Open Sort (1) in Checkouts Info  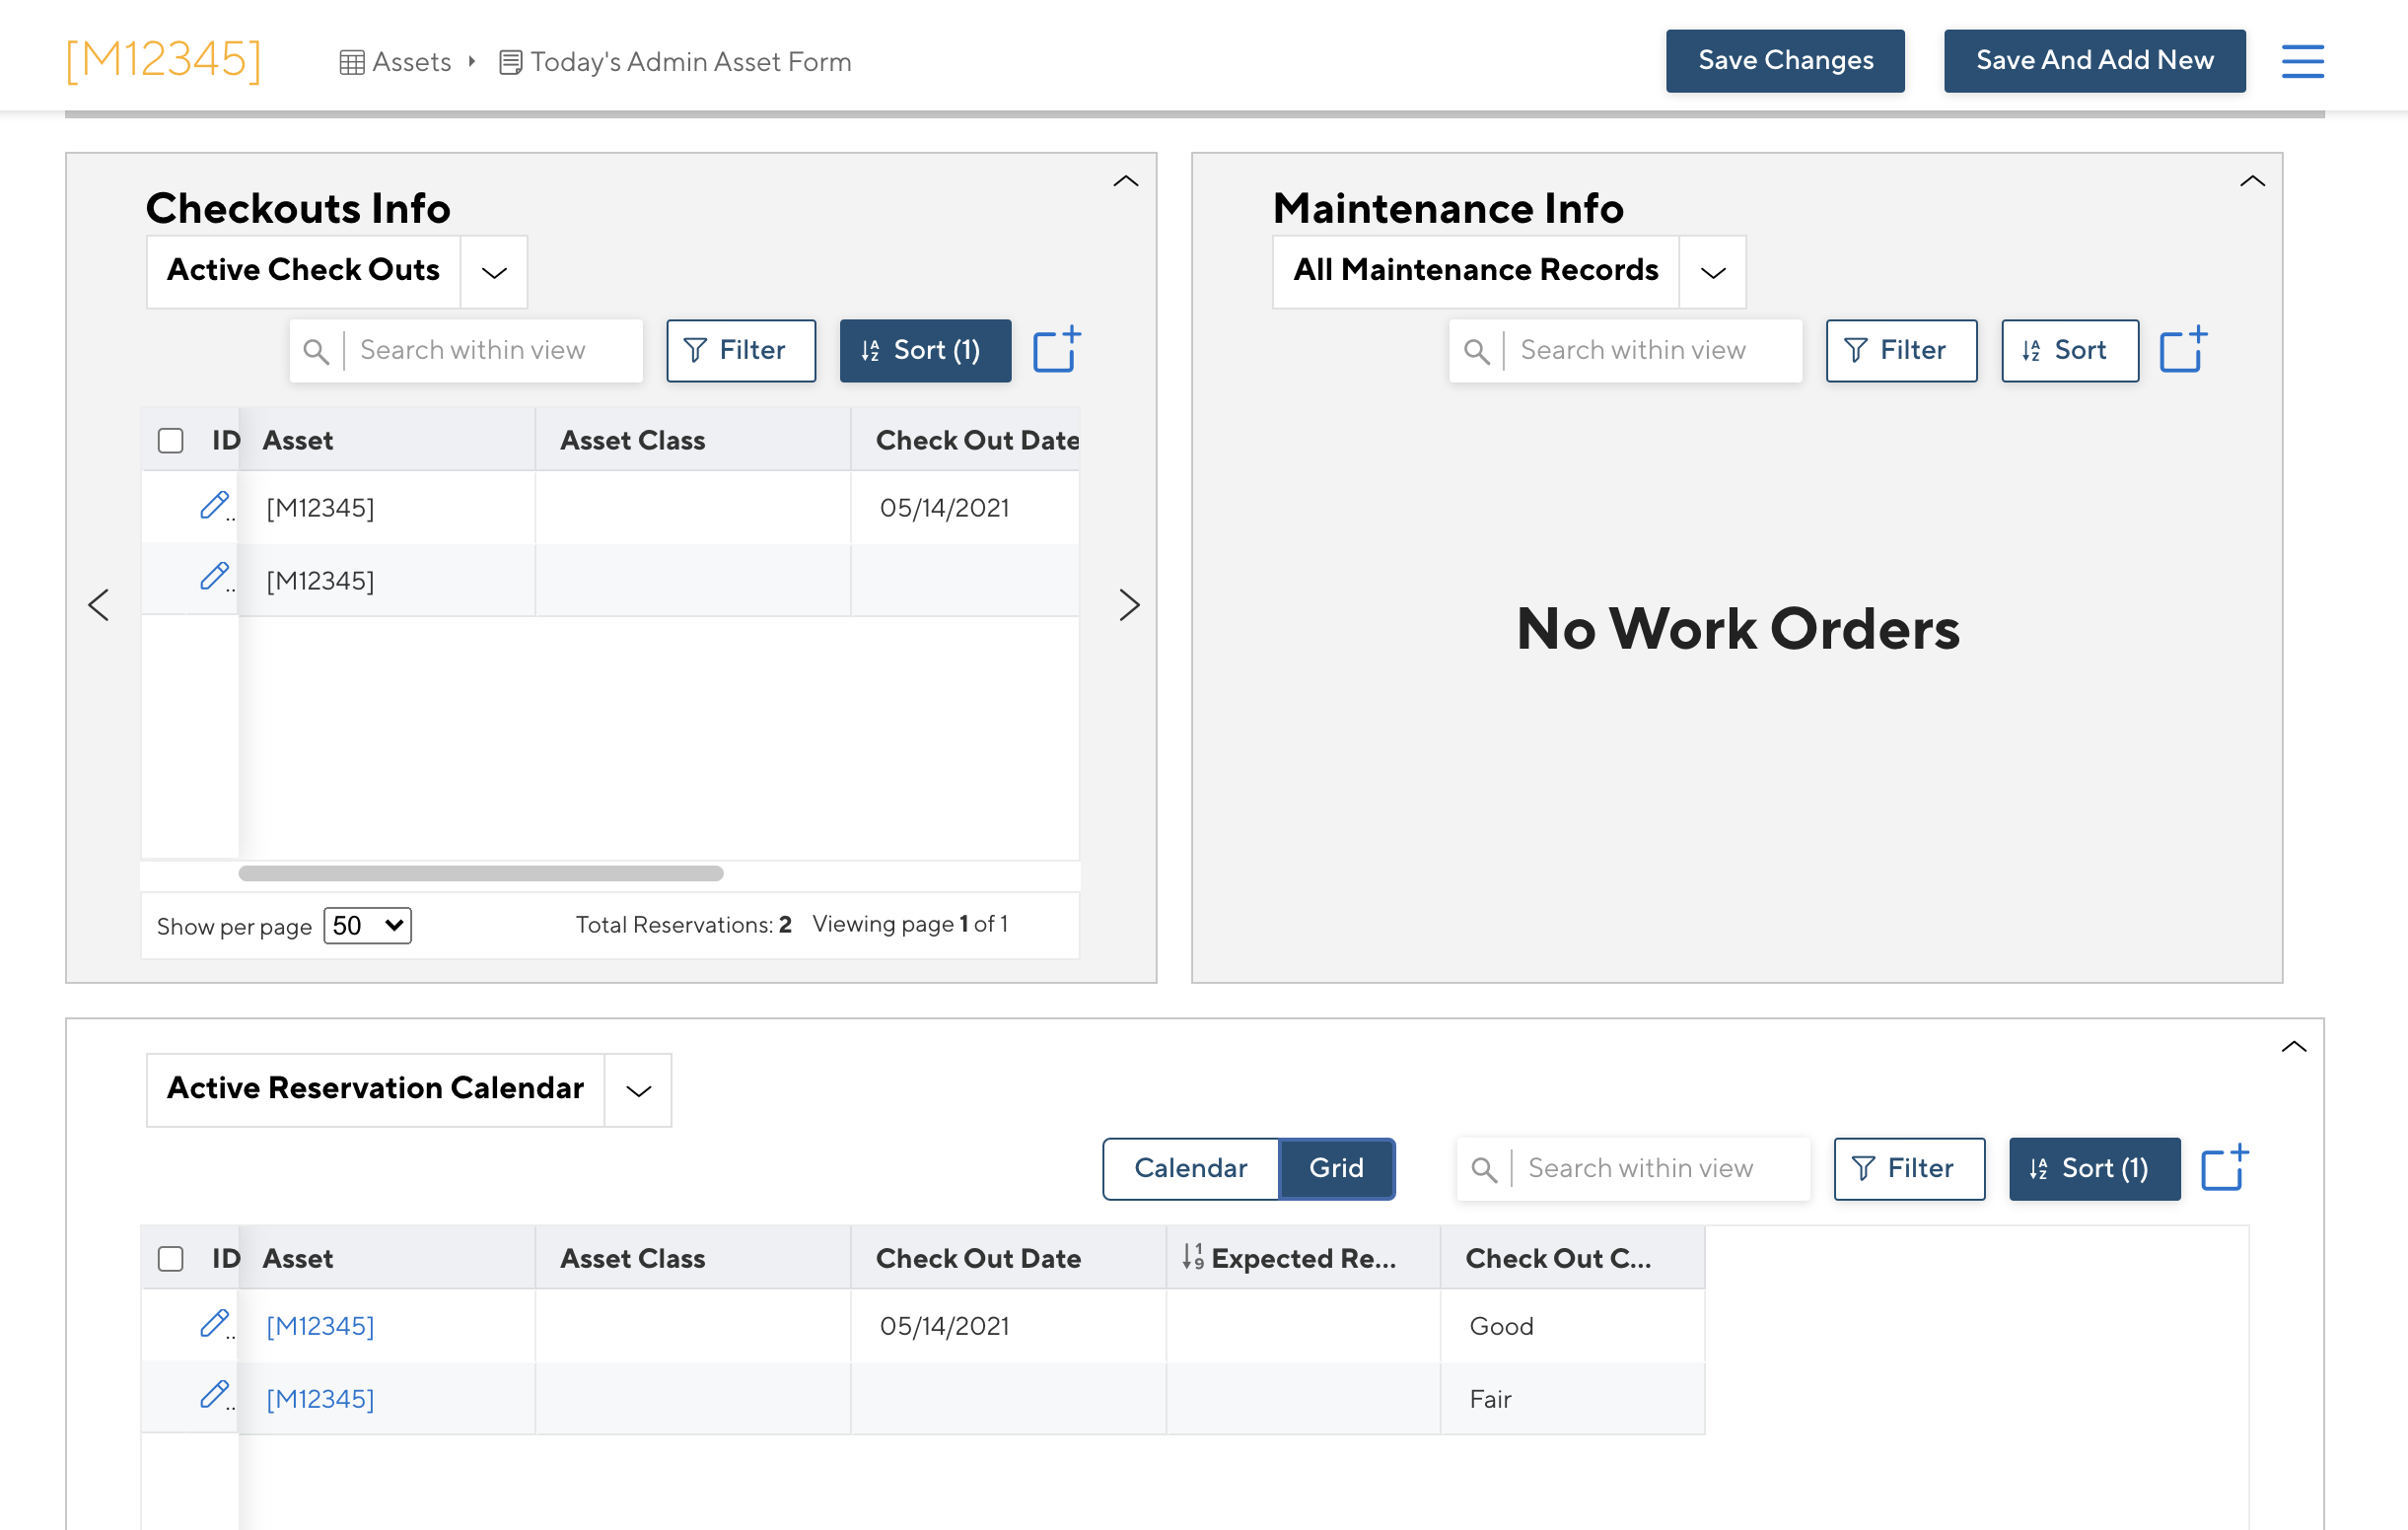[x=925, y=350]
